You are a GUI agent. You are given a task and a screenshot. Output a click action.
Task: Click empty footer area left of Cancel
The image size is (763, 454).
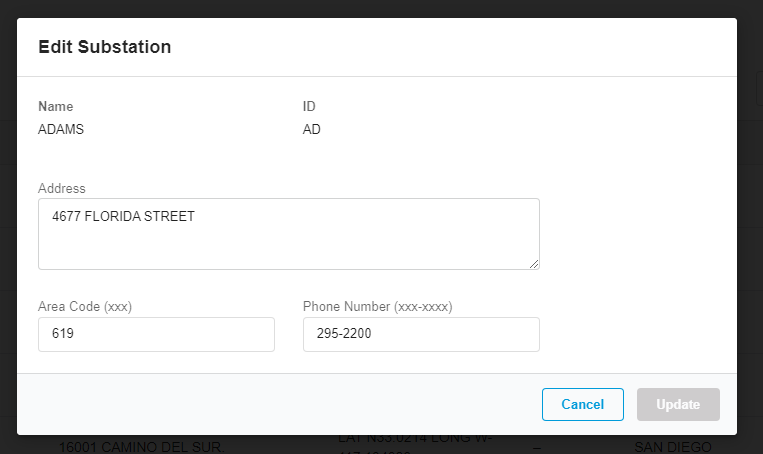pyautogui.click(x=280, y=404)
